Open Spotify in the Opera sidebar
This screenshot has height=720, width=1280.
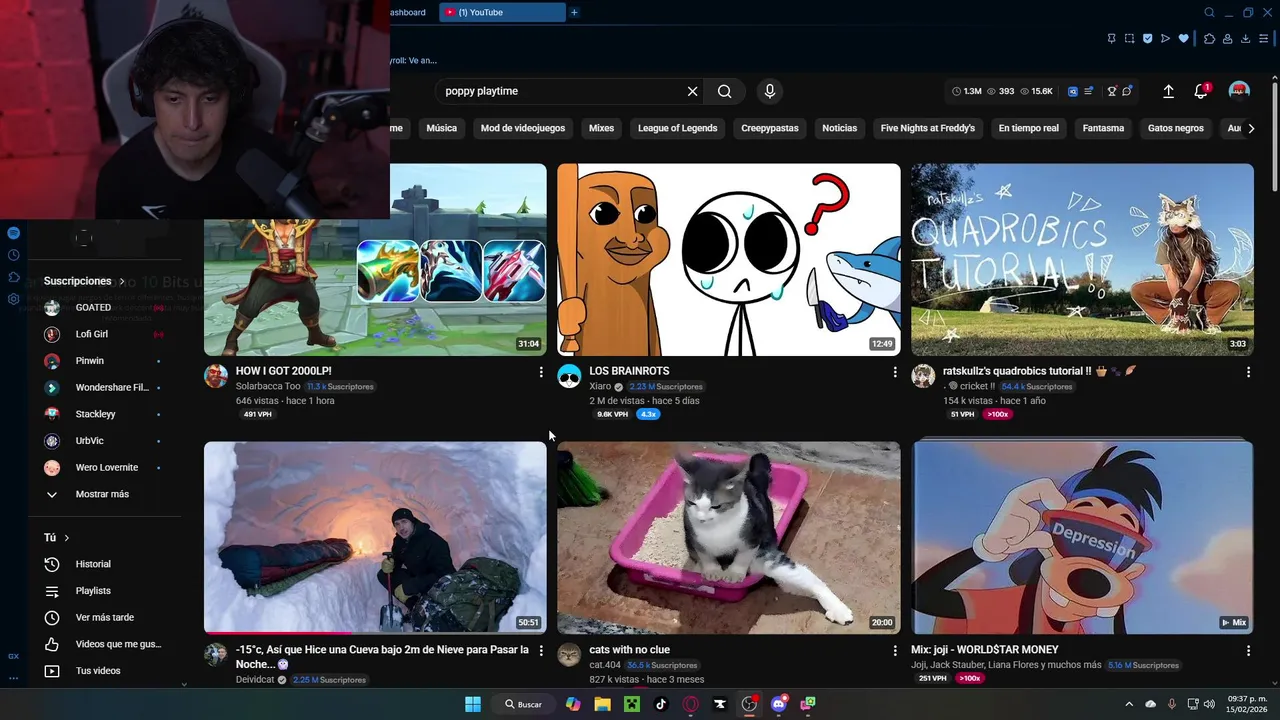(13, 233)
